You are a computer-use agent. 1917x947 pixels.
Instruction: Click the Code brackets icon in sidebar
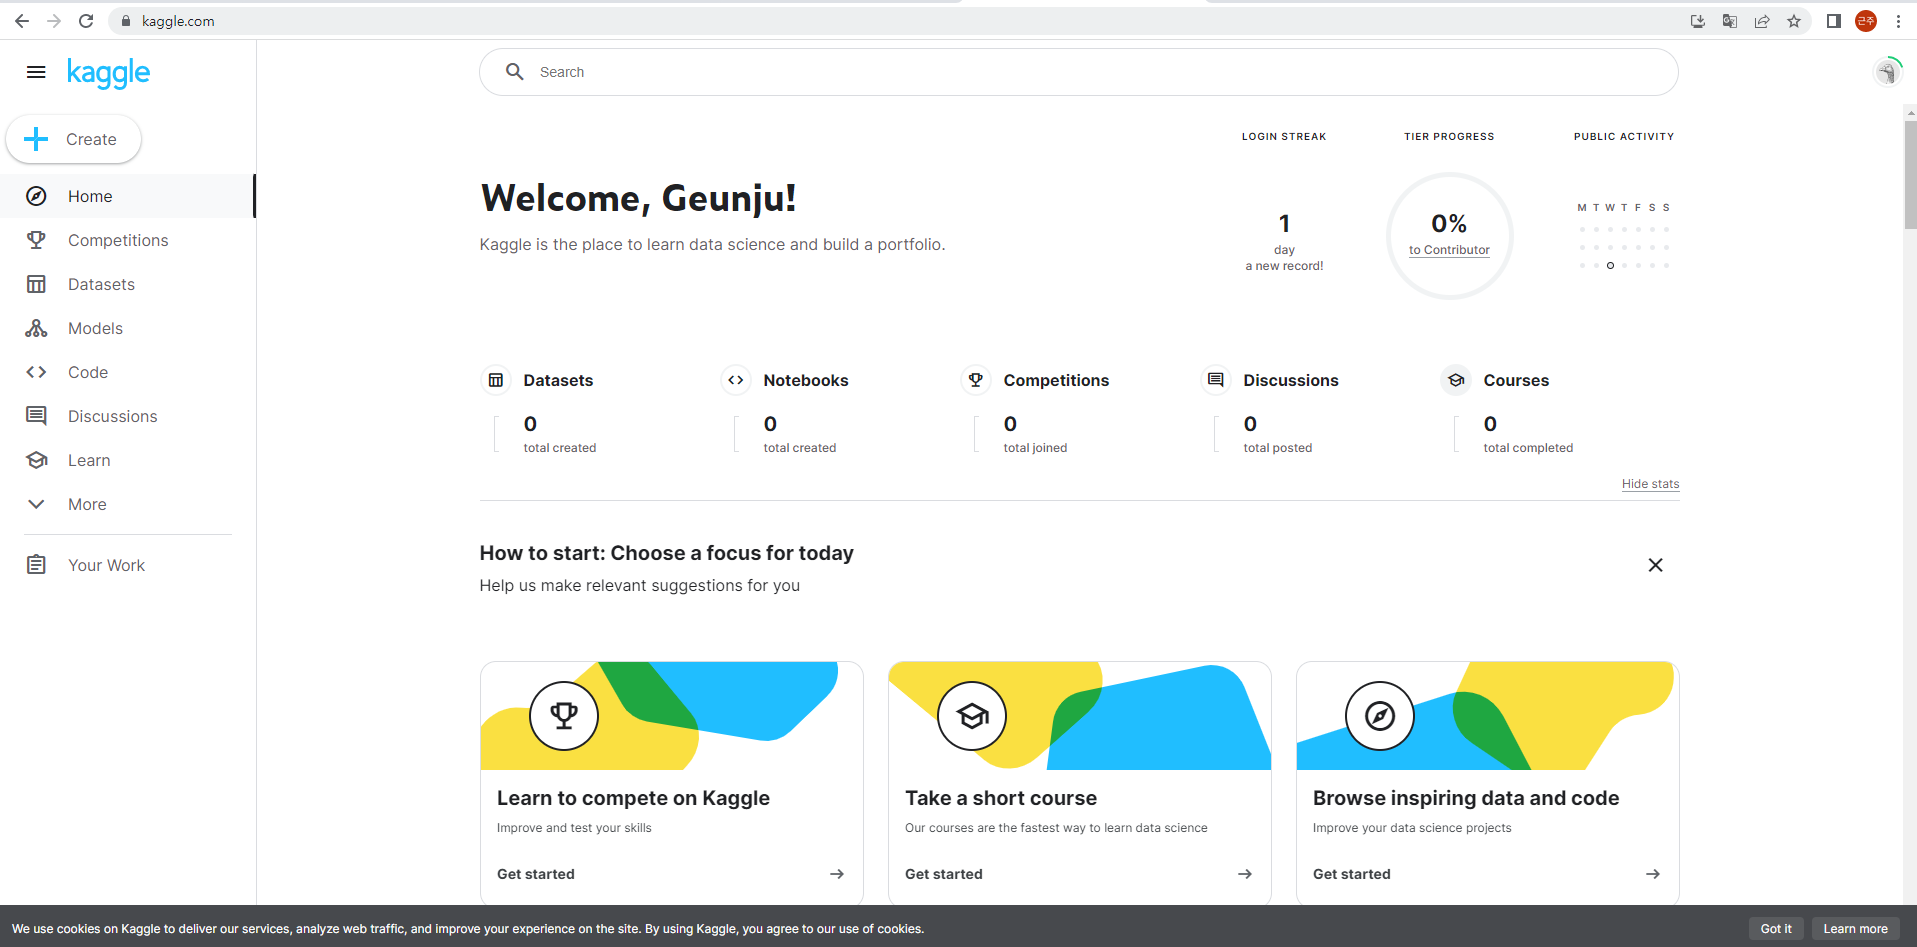pyautogui.click(x=36, y=372)
